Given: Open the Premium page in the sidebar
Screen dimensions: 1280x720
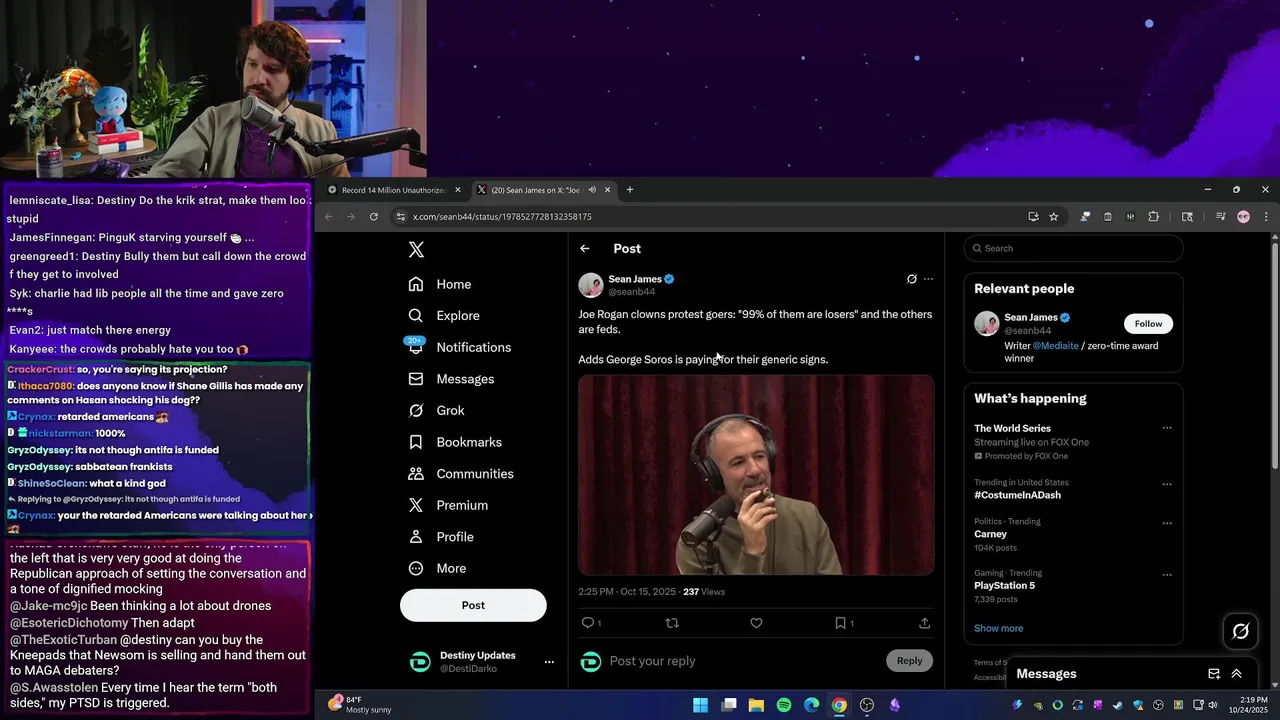Looking at the screenshot, I should [448, 505].
